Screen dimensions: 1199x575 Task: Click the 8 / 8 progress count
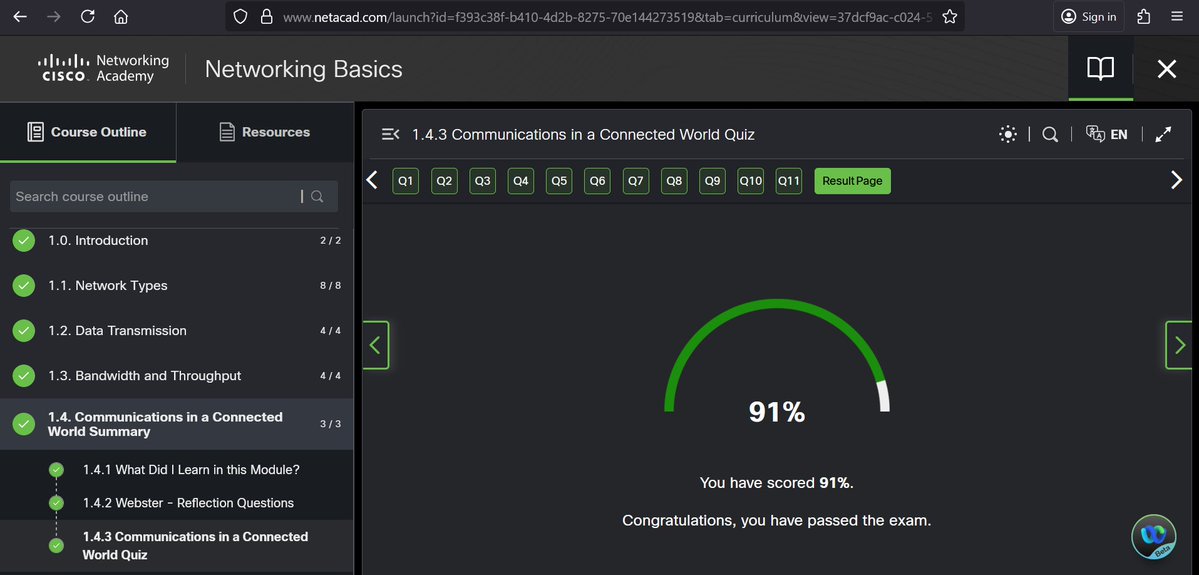coord(330,285)
